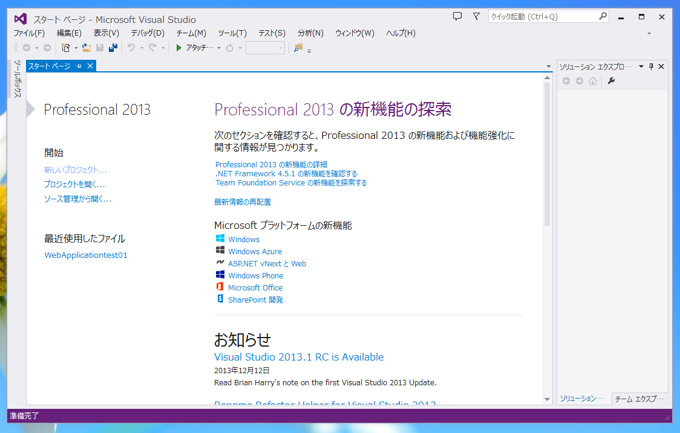
Task: Open Solution Explorer Properties wrench icon
Action: pos(611,81)
